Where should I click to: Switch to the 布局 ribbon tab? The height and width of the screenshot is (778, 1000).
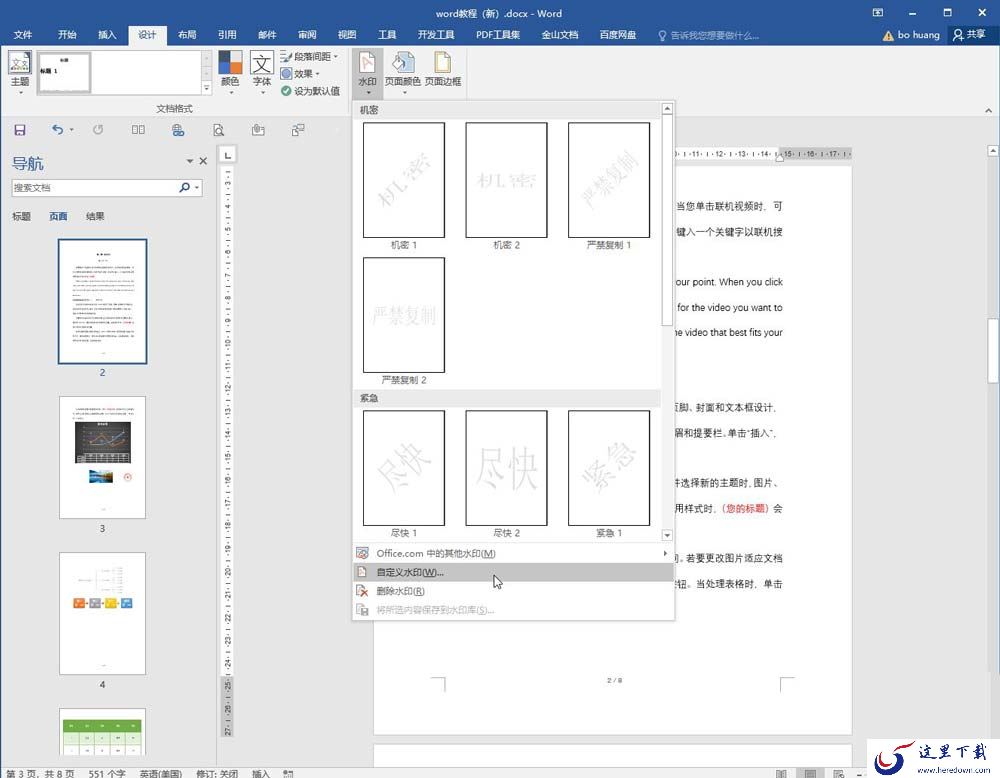(x=187, y=34)
